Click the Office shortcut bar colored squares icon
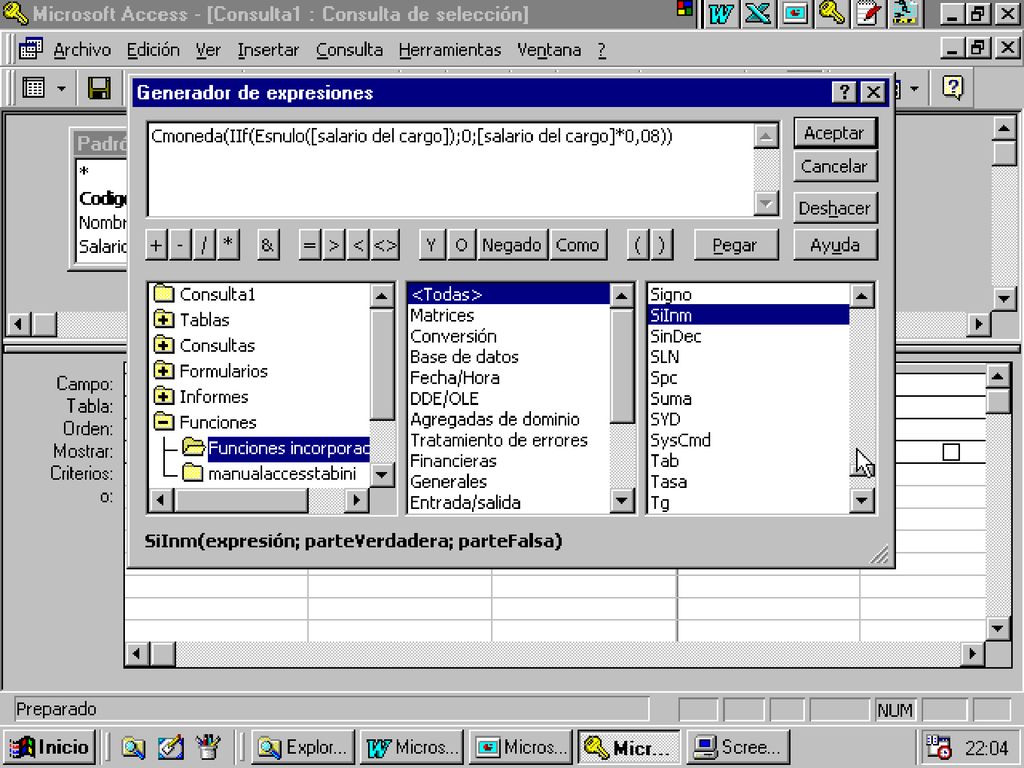The image size is (1024, 768). coord(685,8)
